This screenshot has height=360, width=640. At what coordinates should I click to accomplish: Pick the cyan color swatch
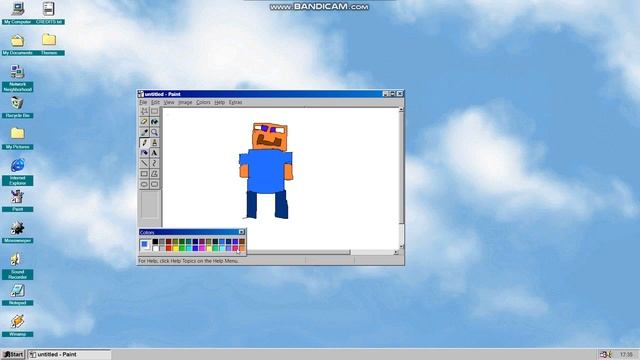tap(189, 249)
